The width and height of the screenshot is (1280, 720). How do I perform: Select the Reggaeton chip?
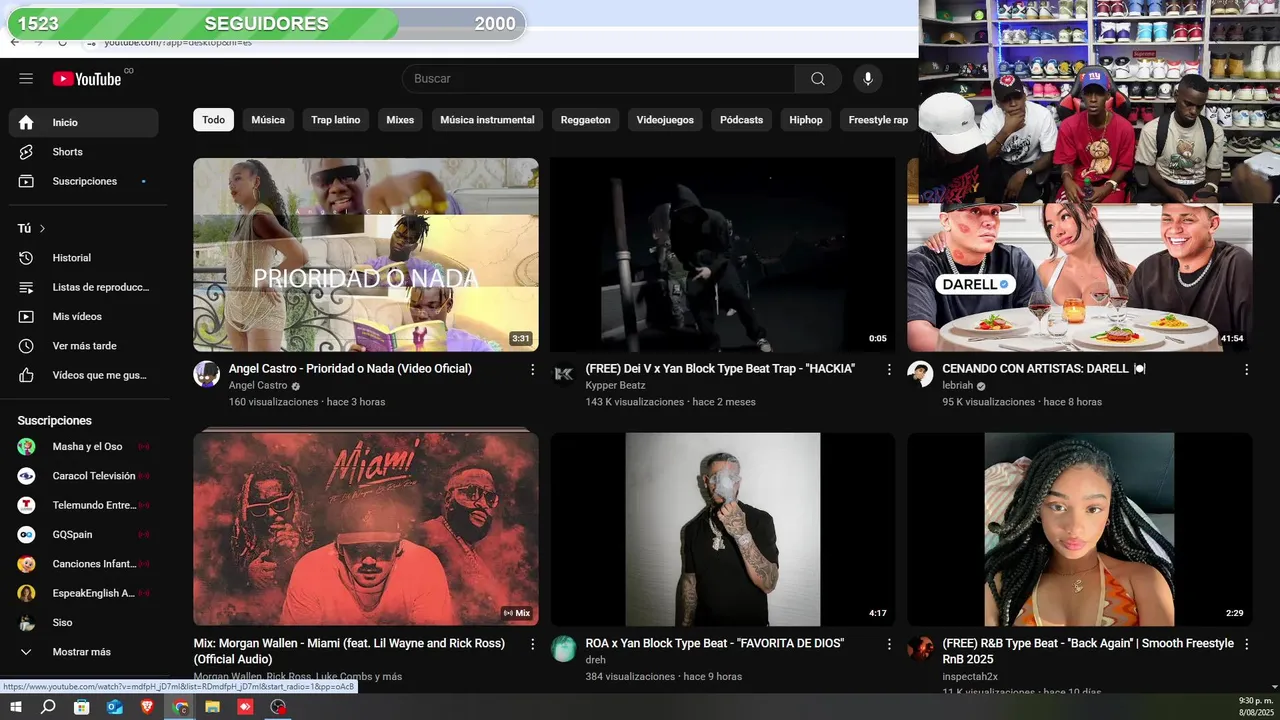[x=585, y=120]
